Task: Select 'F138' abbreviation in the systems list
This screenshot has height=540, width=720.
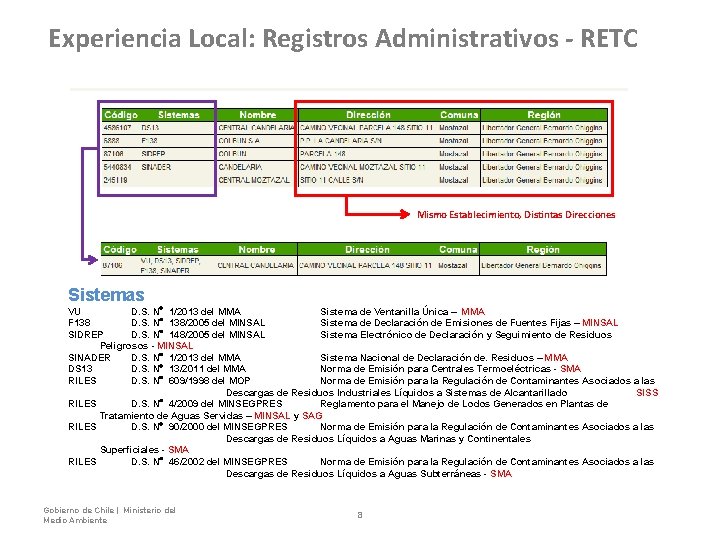Action: point(79,323)
